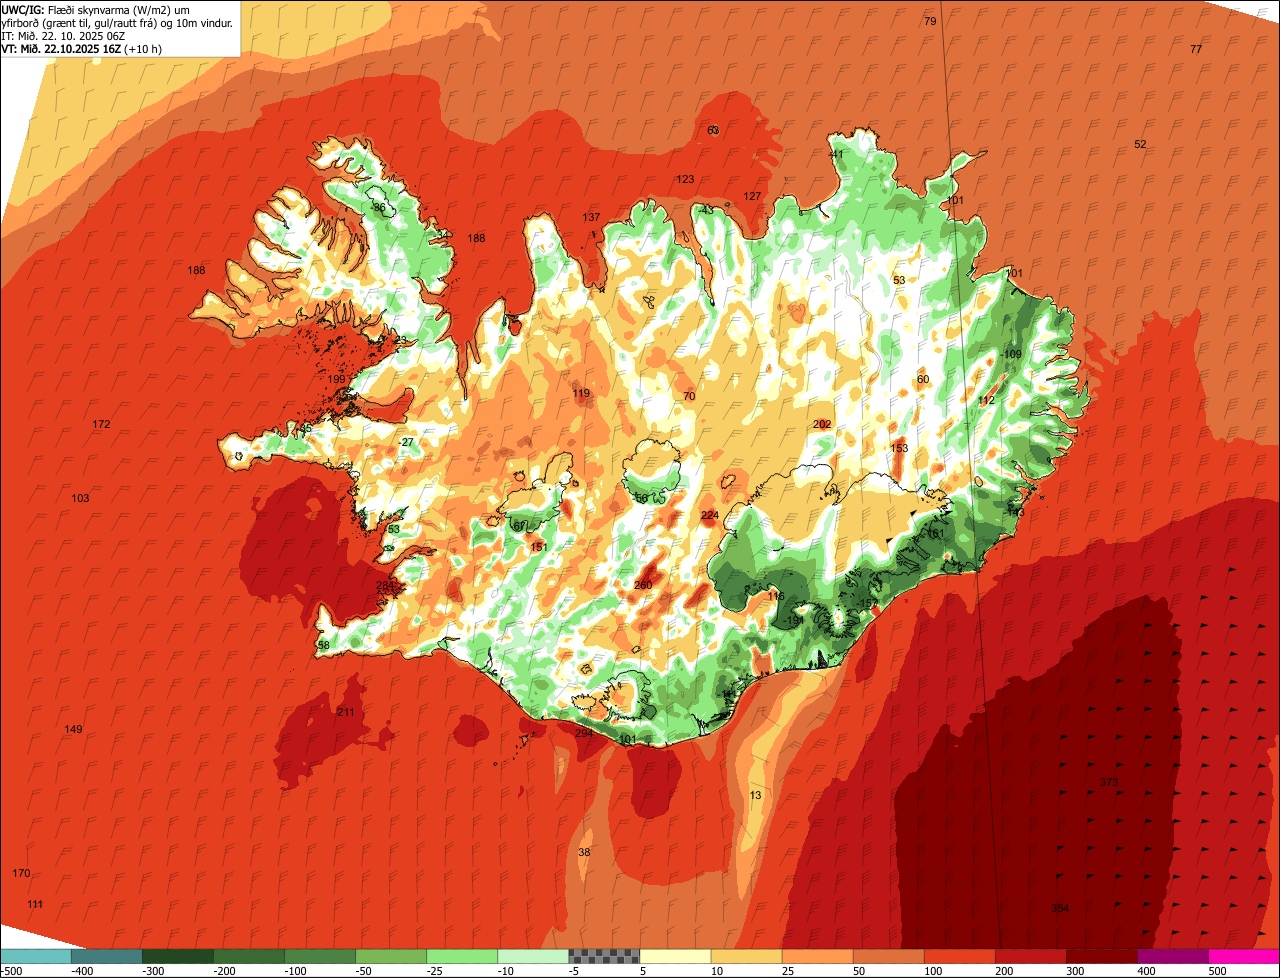Select the value 70 in central highlands
This screenshot has width=1280, height=978.
click(689, 396)
